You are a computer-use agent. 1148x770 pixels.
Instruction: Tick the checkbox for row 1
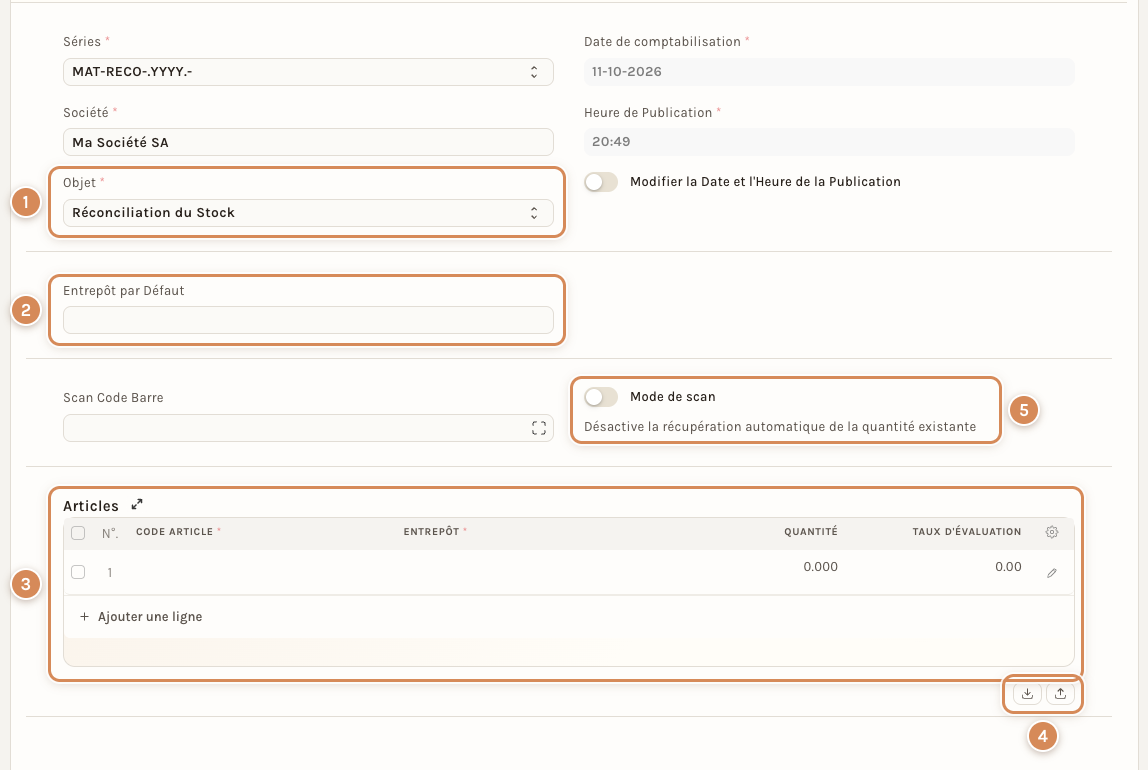[x=78, y=572]
